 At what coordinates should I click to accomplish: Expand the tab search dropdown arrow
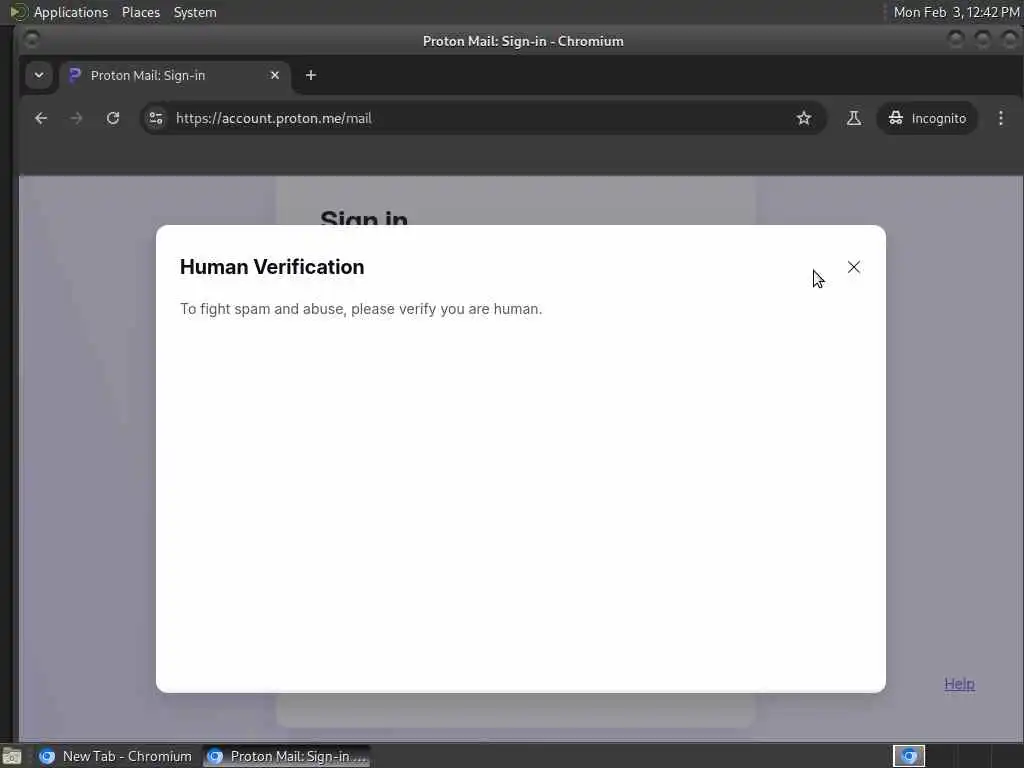[x=39, y=75]
